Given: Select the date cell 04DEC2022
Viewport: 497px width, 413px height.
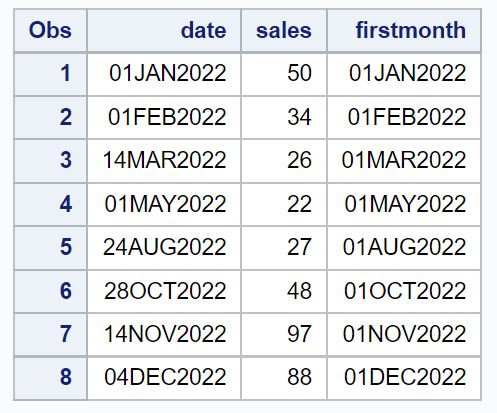Looking at the screenshot, I should 164,378.
